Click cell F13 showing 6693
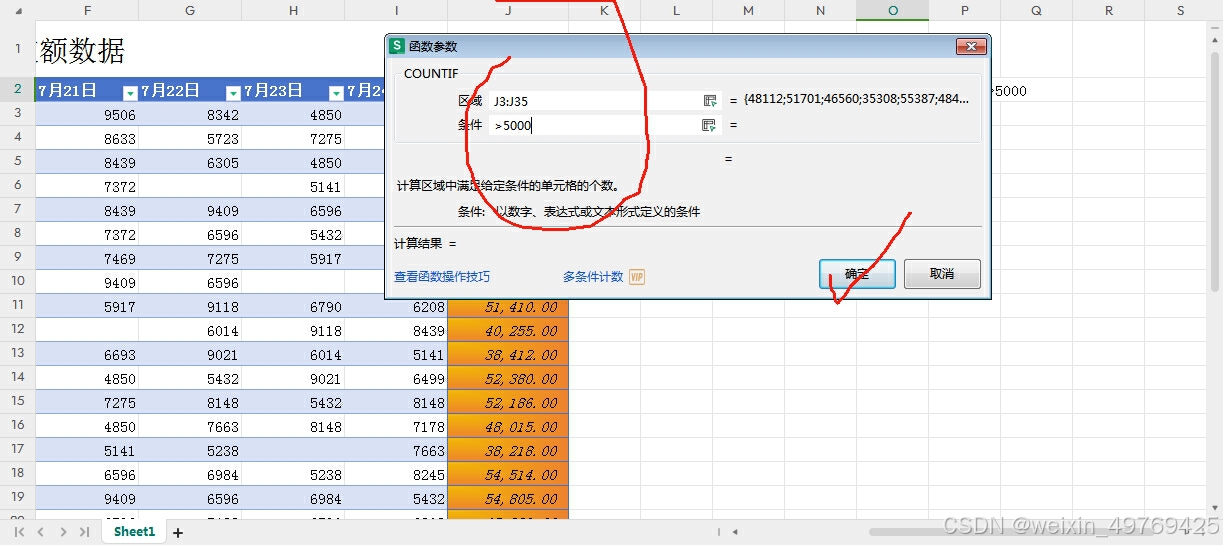This screenshot has height=545, width=1223. (x=87, y=355)
